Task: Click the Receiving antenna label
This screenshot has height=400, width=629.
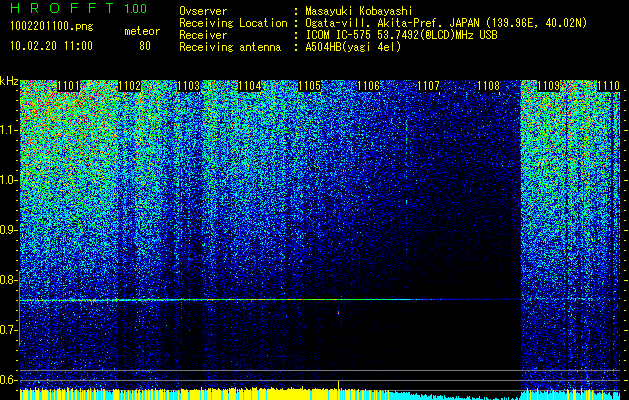Action: pos(230,47)
